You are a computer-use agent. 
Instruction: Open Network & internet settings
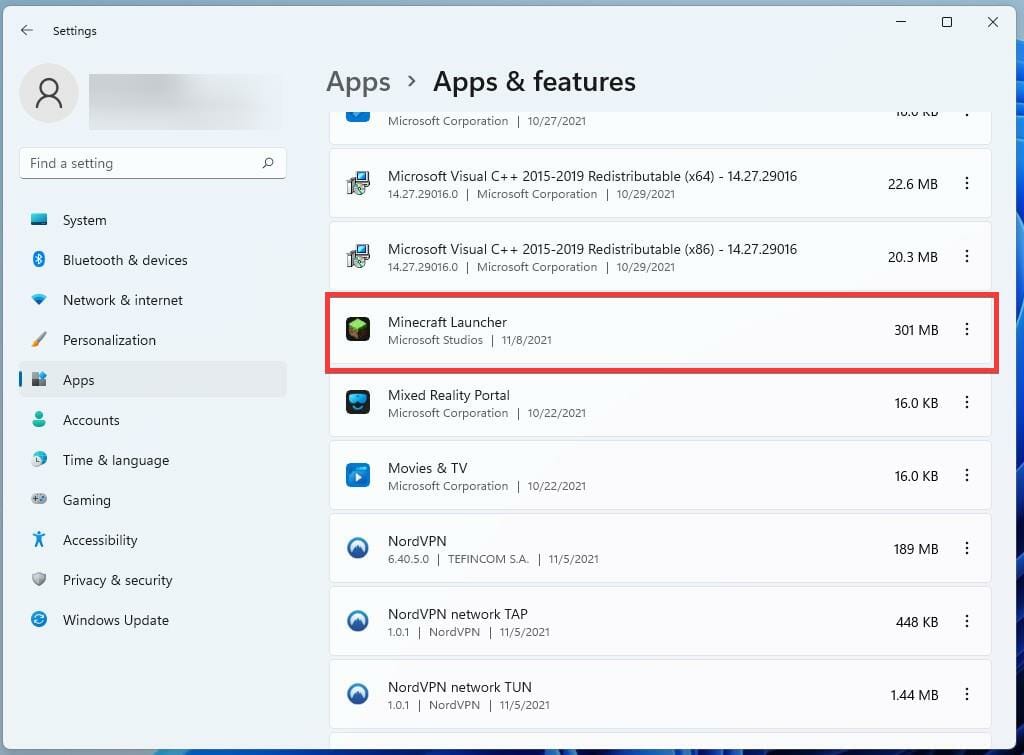(x=153, y=300)
